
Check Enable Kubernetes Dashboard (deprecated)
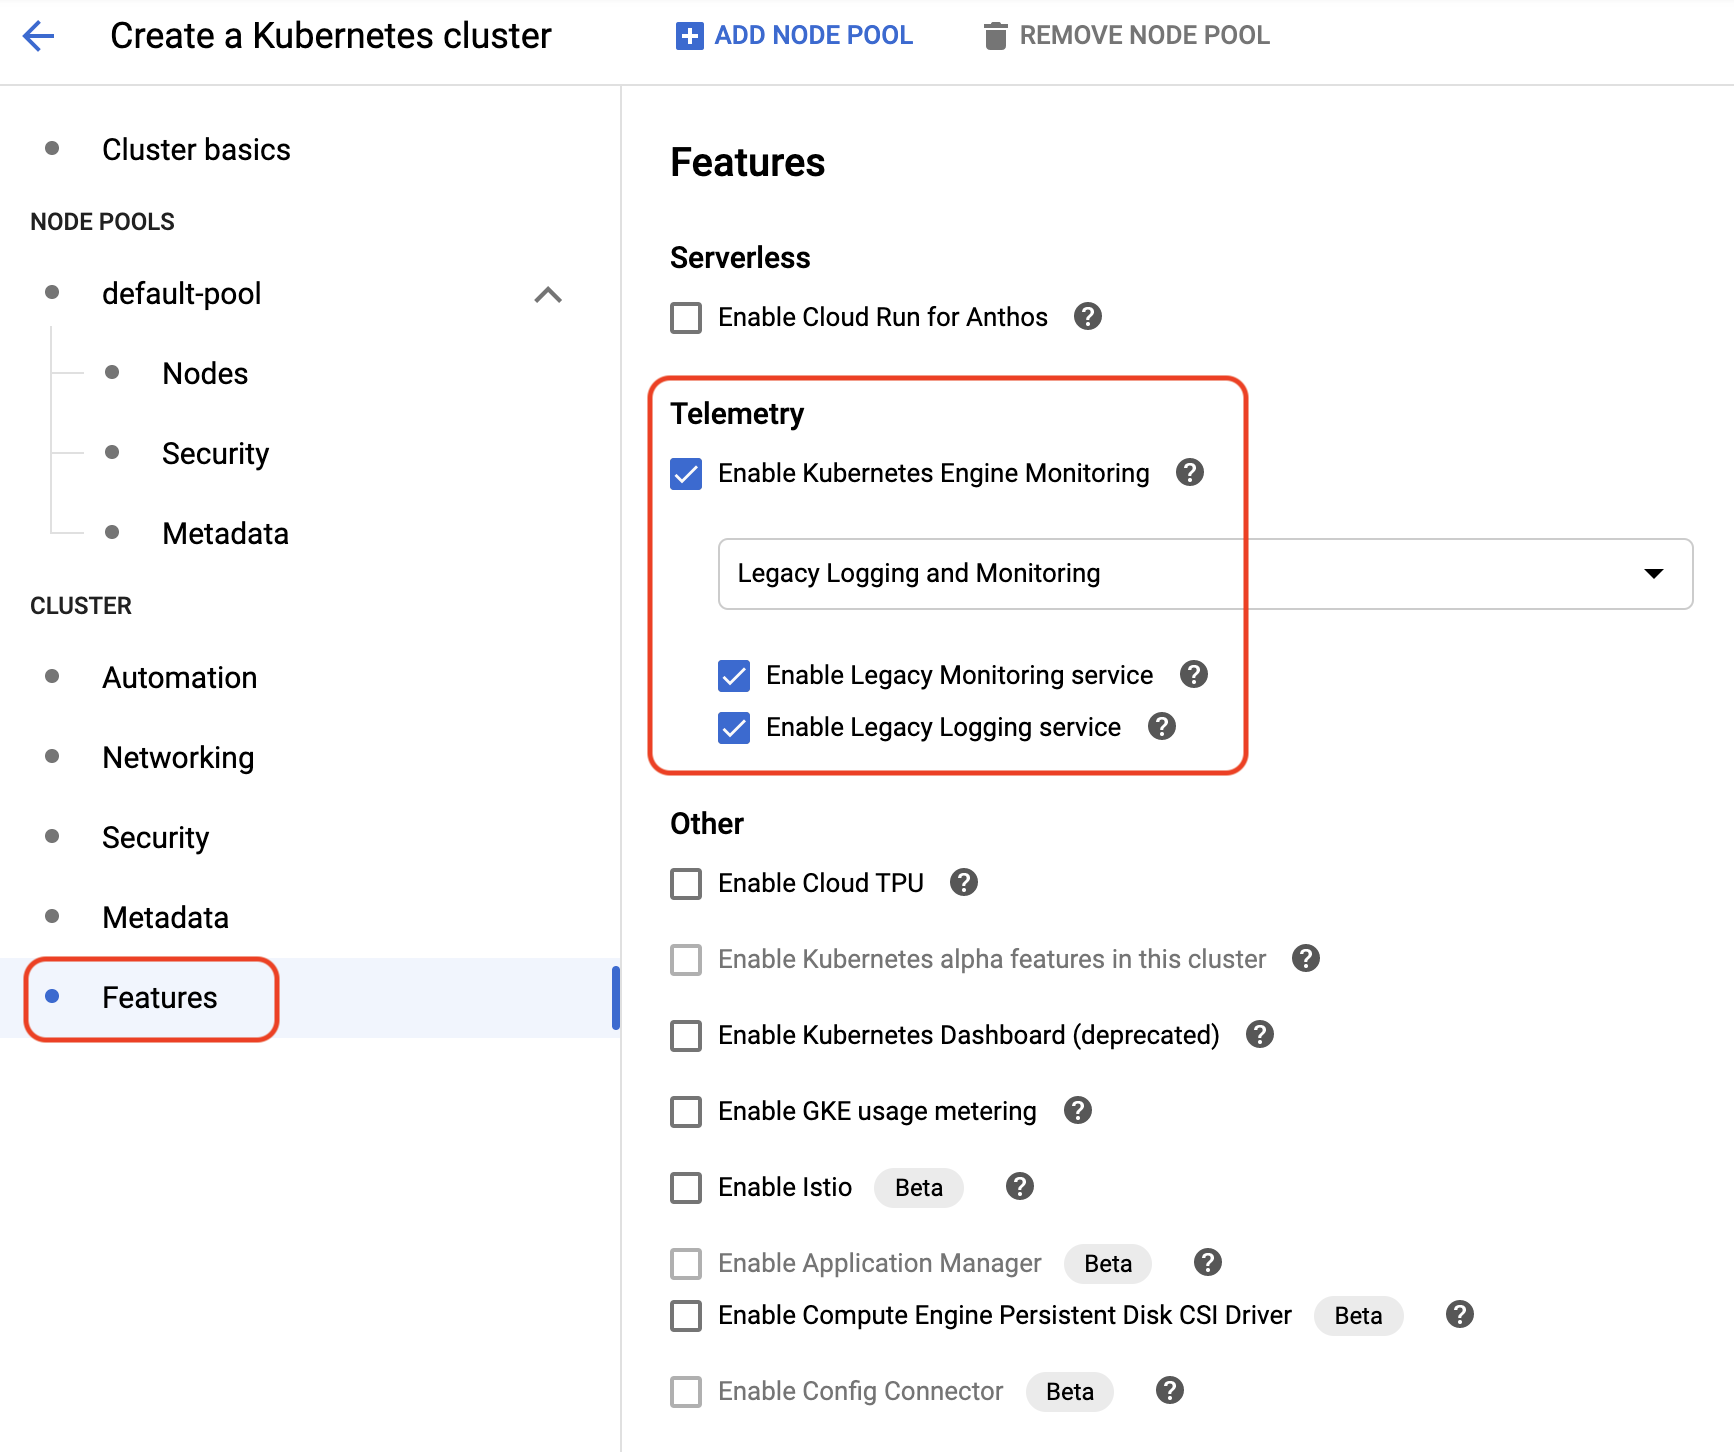tap(686, 1036)
